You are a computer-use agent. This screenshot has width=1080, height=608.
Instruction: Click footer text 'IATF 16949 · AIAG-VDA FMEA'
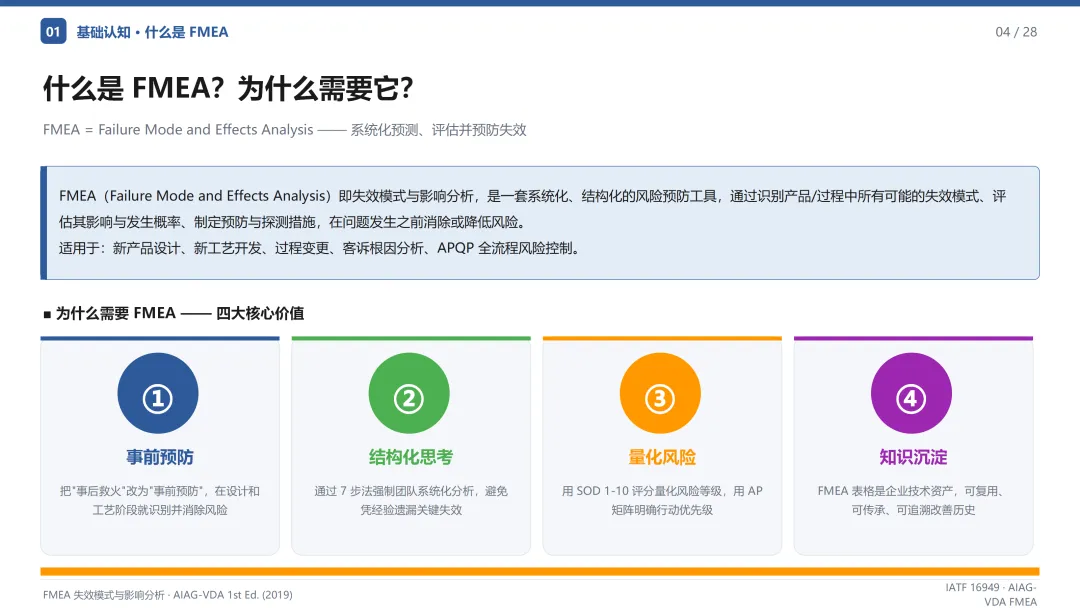(991, 595)
